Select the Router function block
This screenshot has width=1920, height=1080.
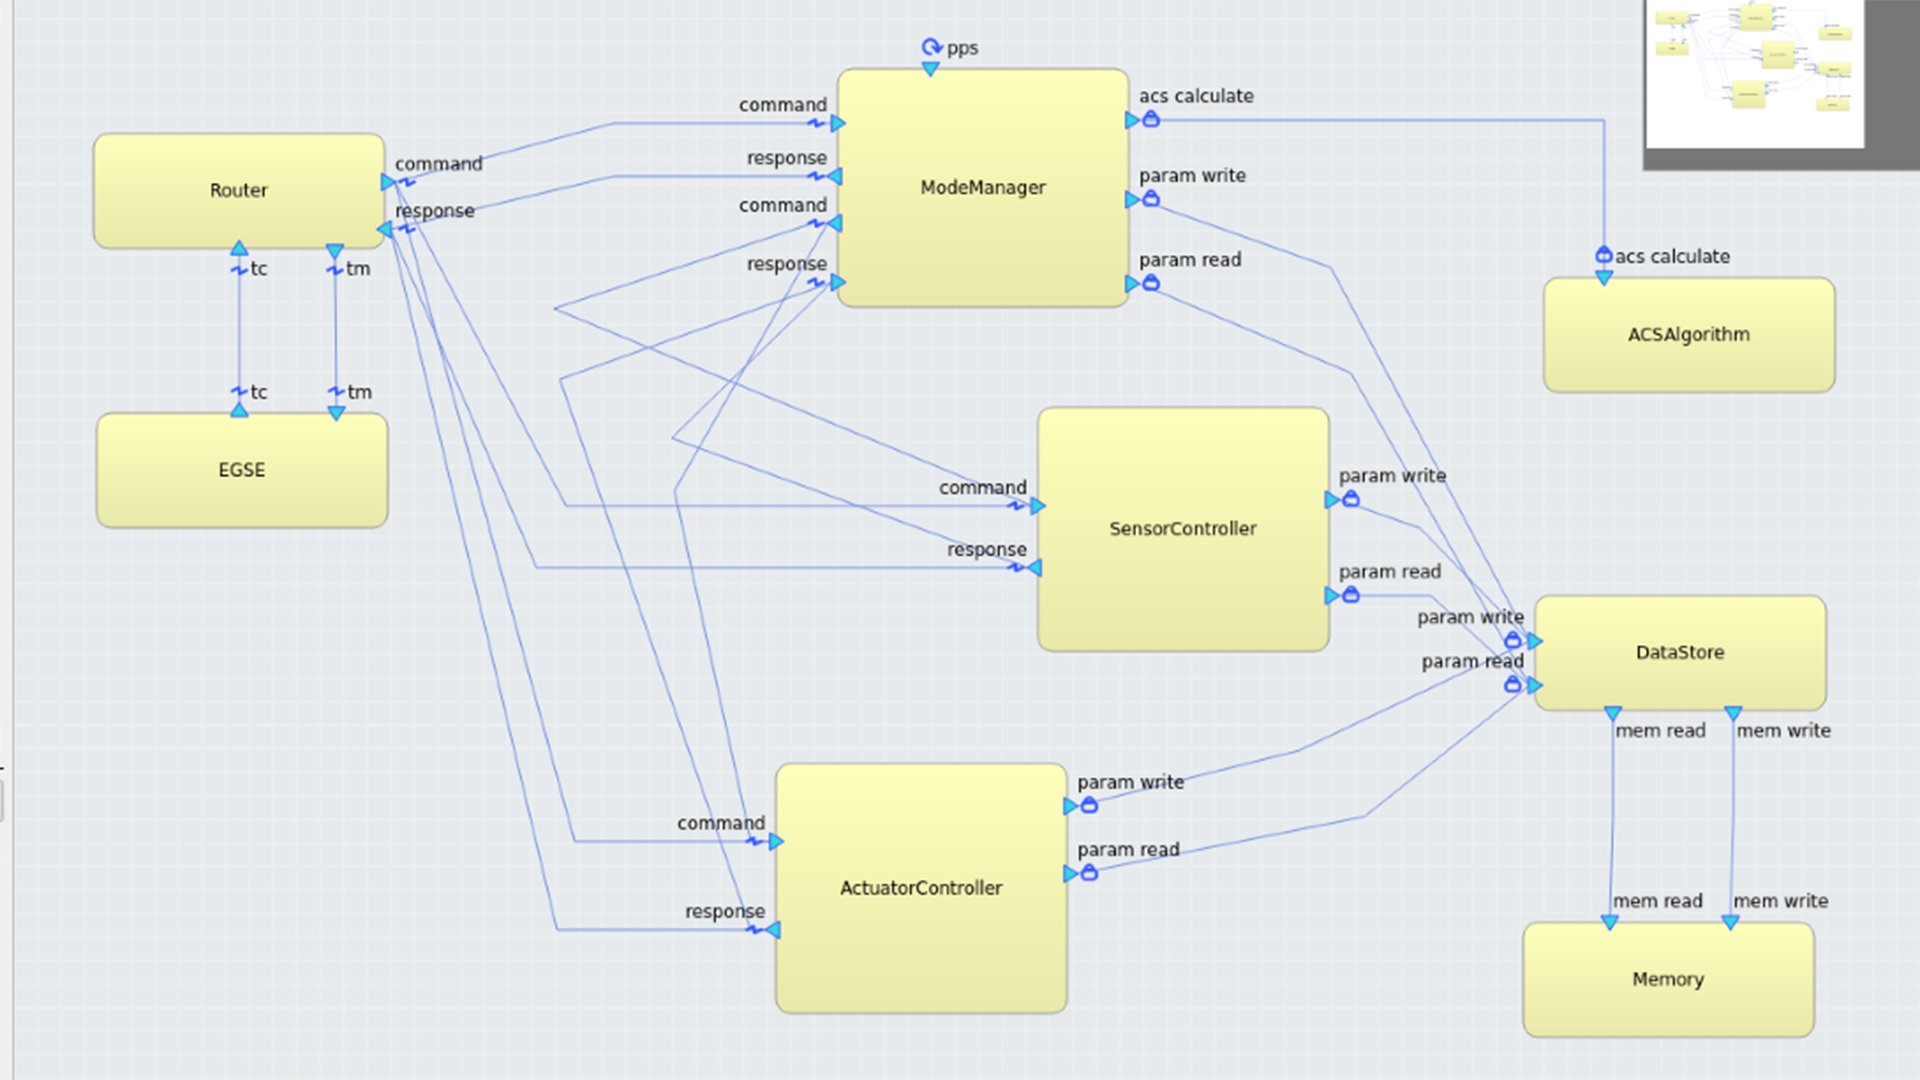coord(239,190)
